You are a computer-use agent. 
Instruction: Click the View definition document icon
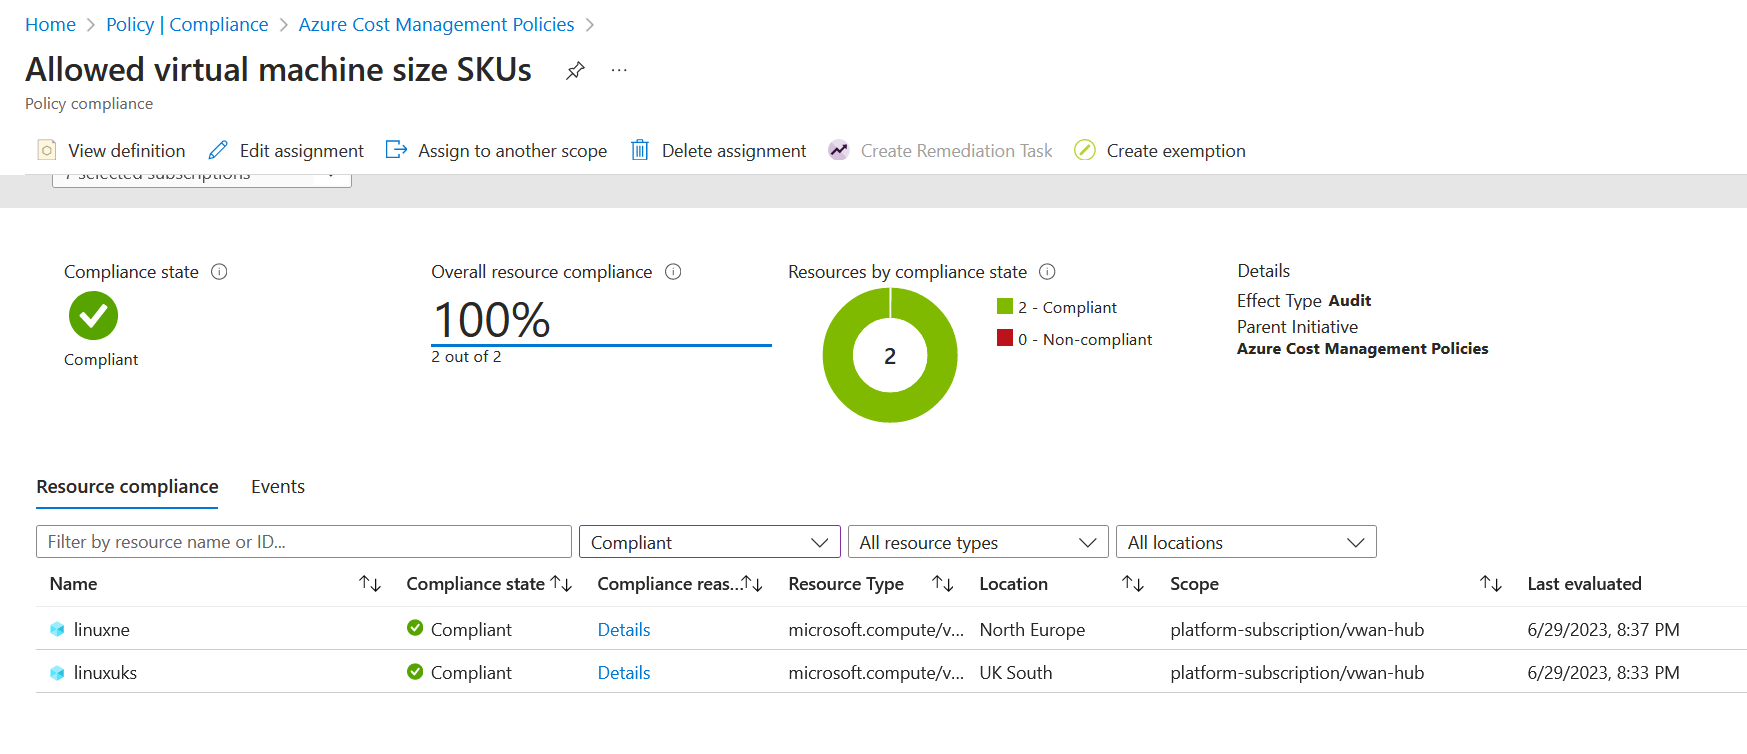point(46,150)
